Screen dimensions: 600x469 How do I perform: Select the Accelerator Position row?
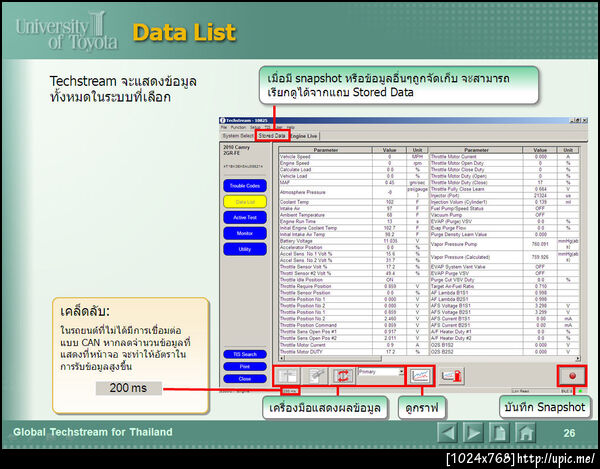pos(353,248)
